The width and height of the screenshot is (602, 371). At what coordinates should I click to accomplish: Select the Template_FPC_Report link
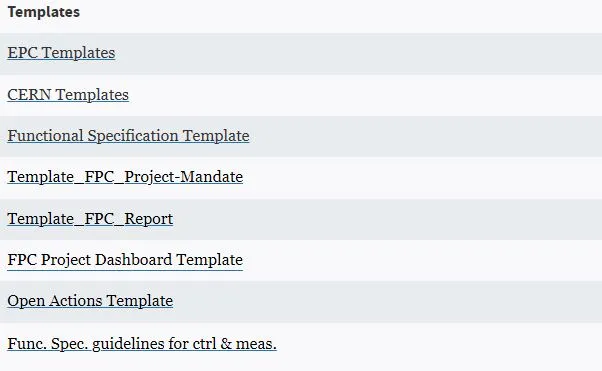[90, 219]
